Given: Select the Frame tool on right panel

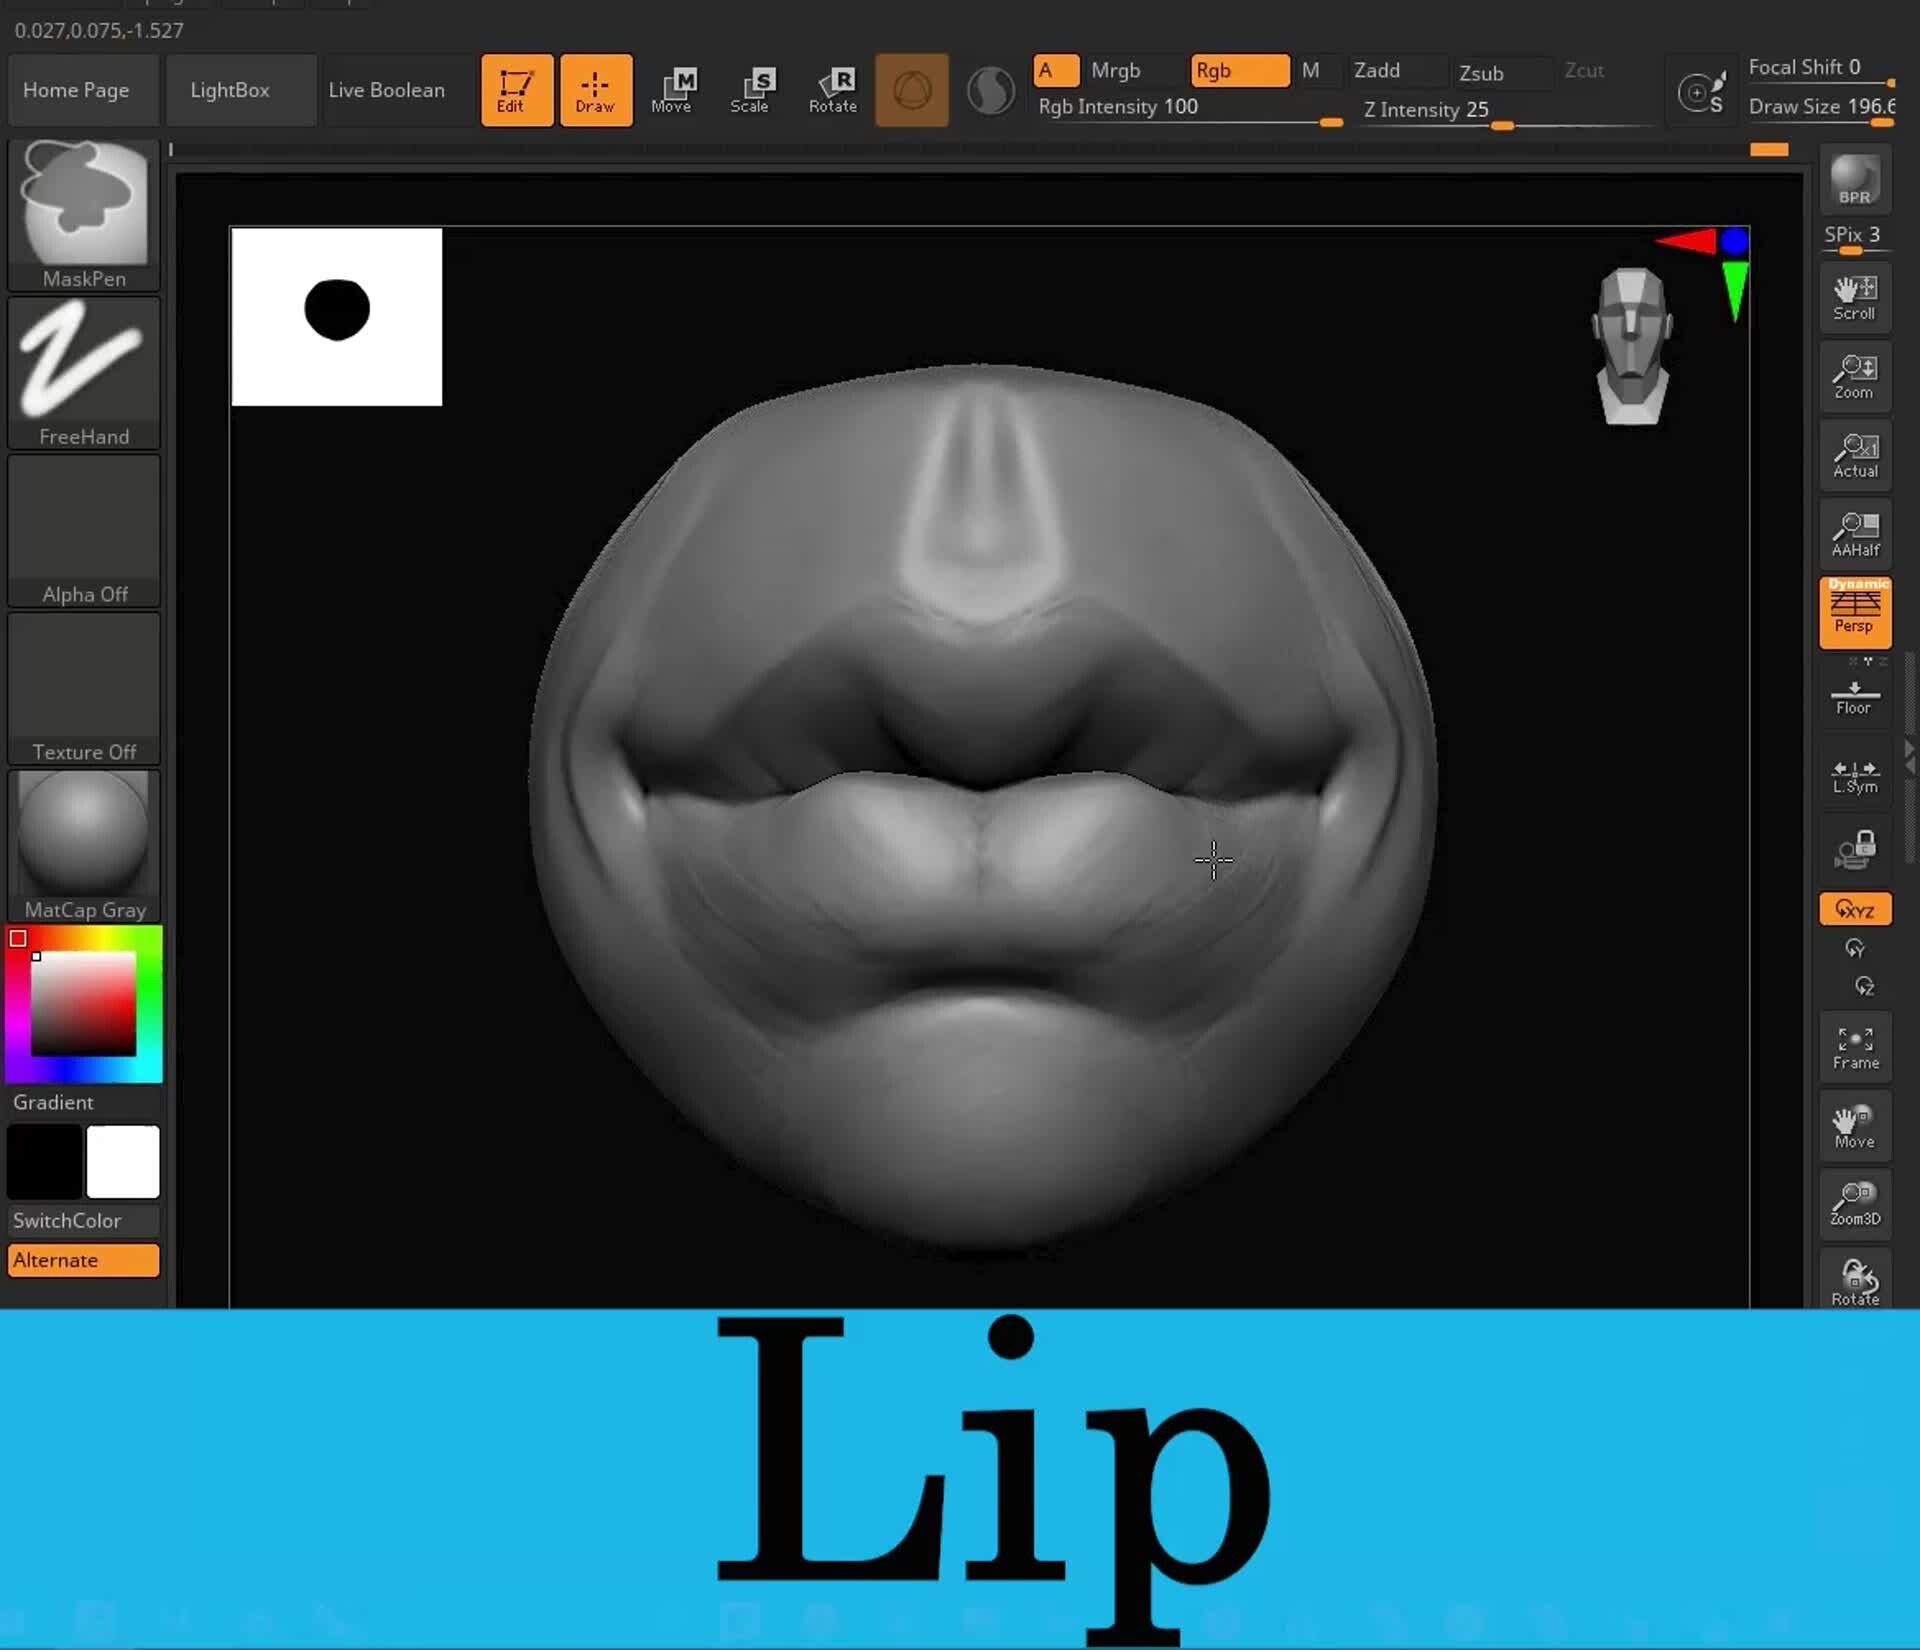Looking at the screenshot, I should (1855, 1046).
